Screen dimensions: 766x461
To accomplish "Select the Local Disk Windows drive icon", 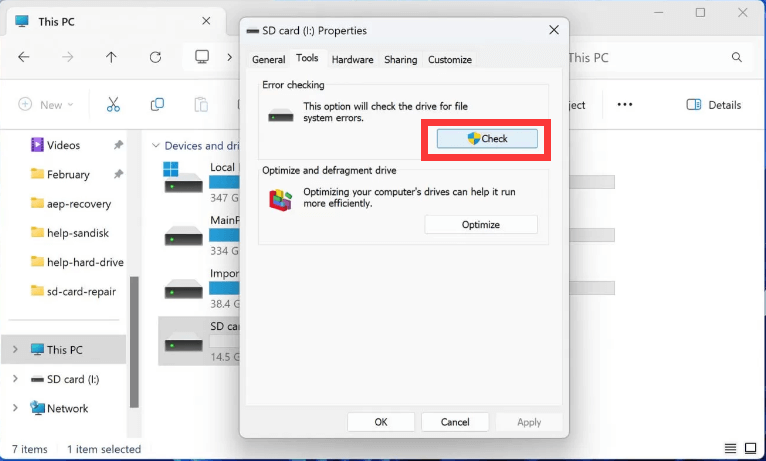I will coord(182,177).
